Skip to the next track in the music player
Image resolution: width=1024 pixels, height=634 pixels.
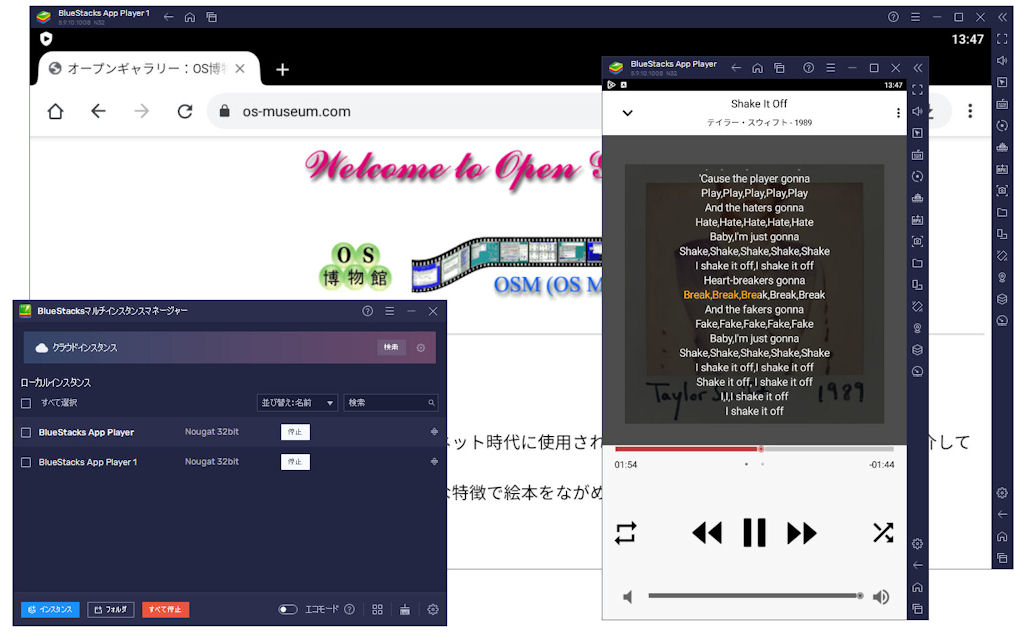(802, 533)
